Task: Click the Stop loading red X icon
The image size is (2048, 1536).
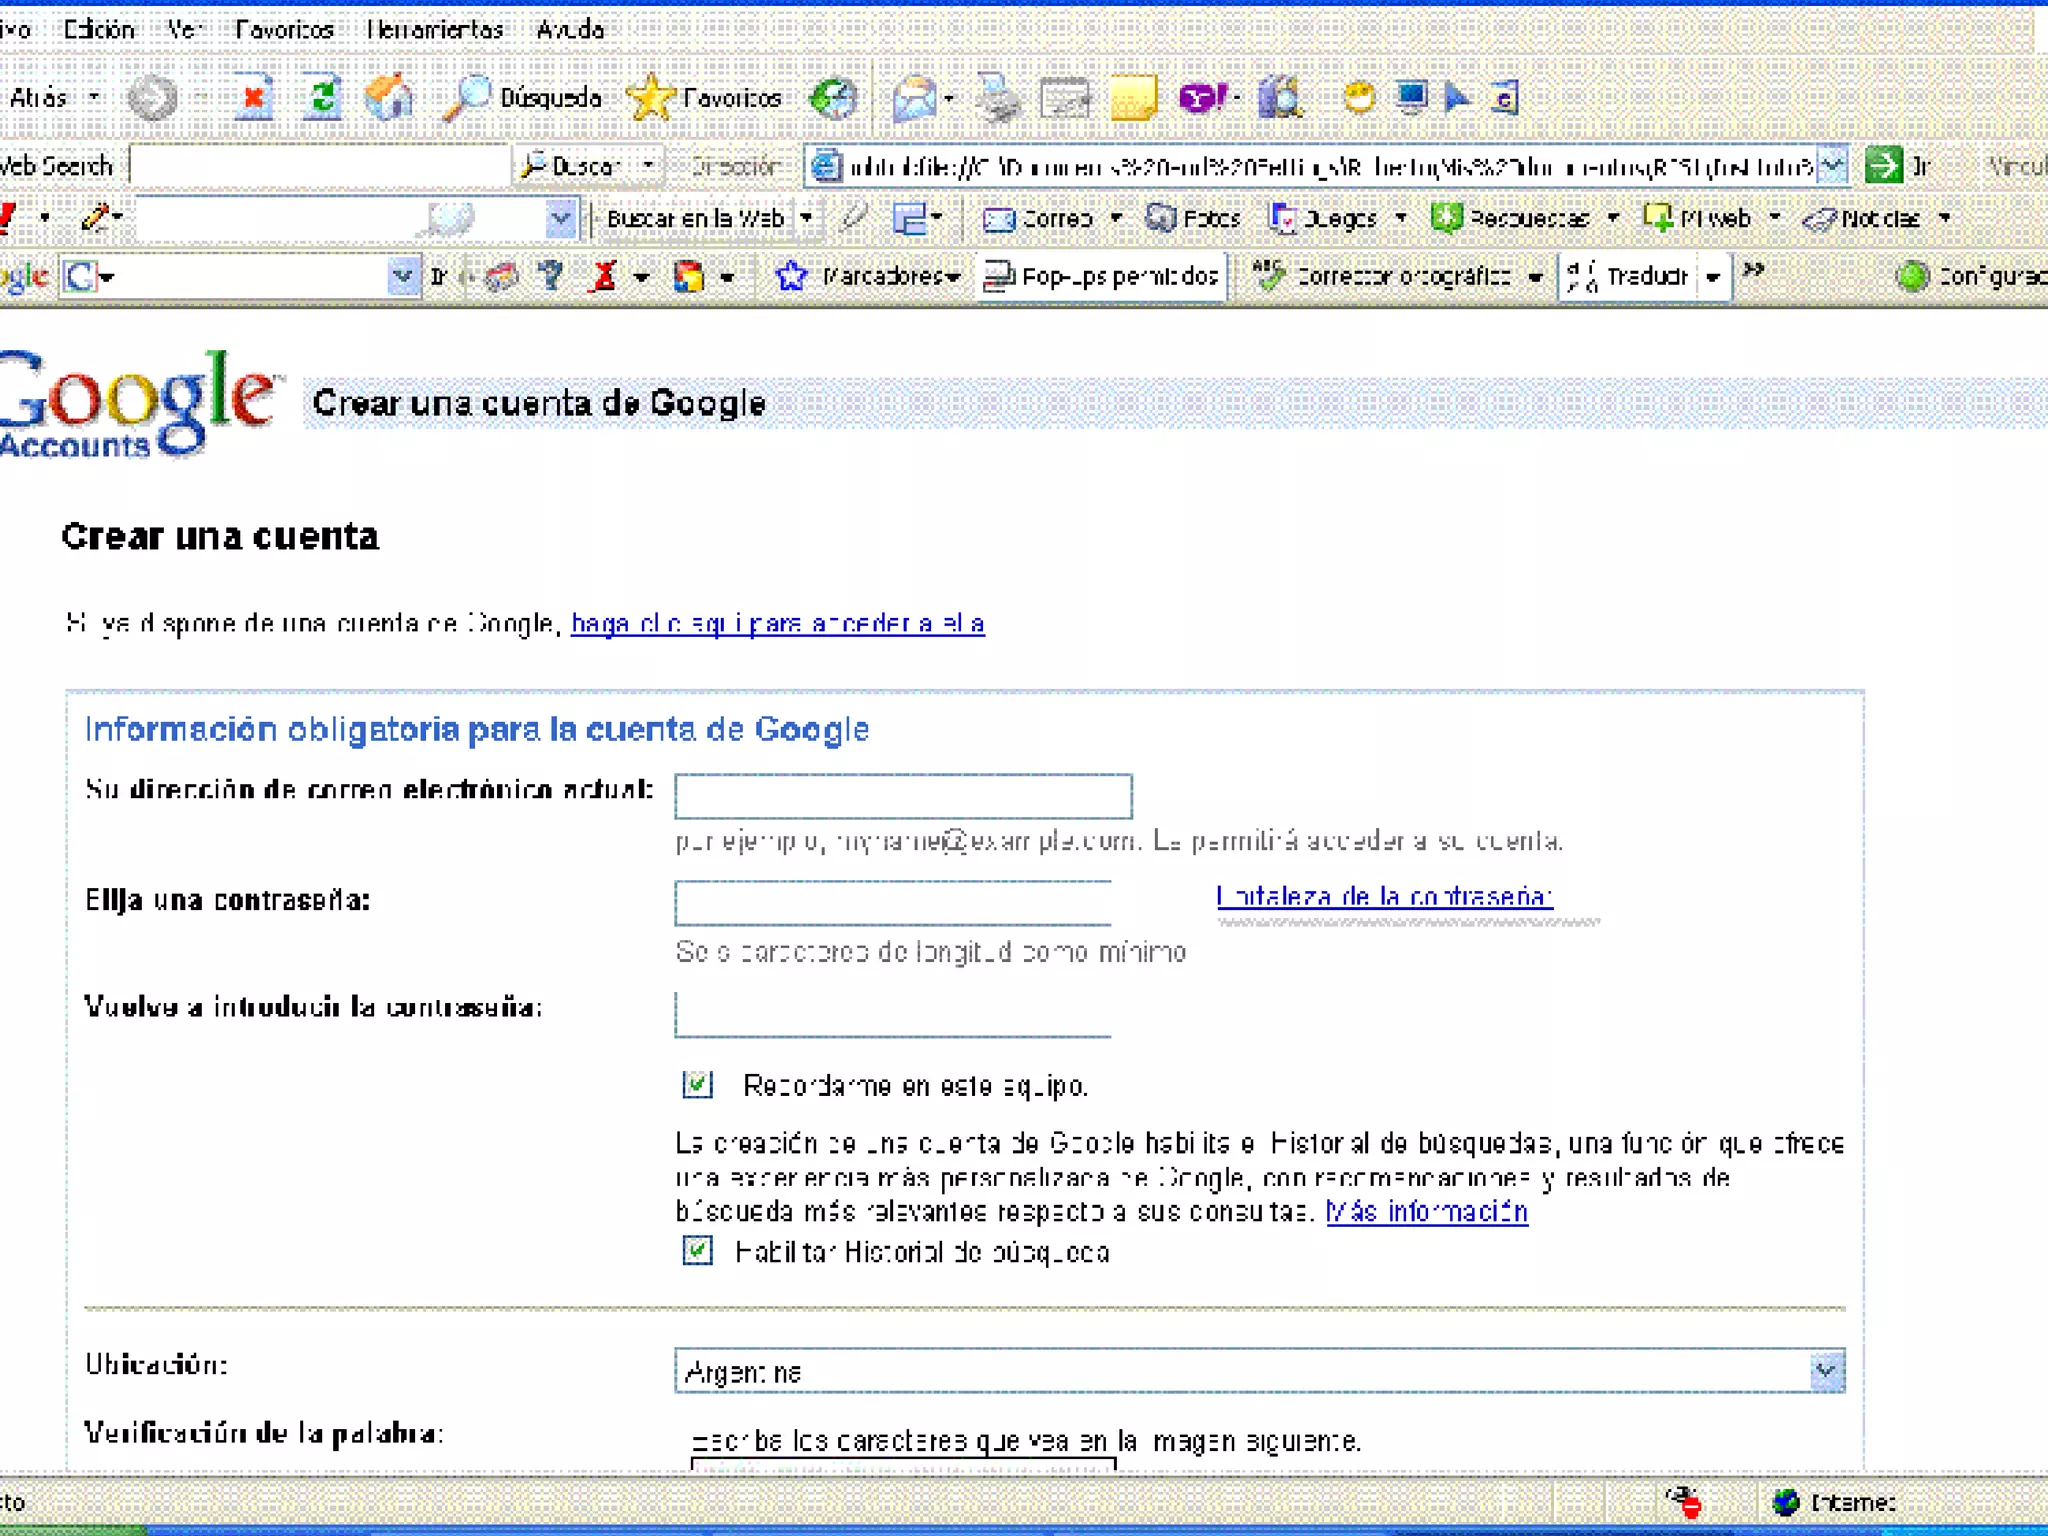Action: click(254, 98)
